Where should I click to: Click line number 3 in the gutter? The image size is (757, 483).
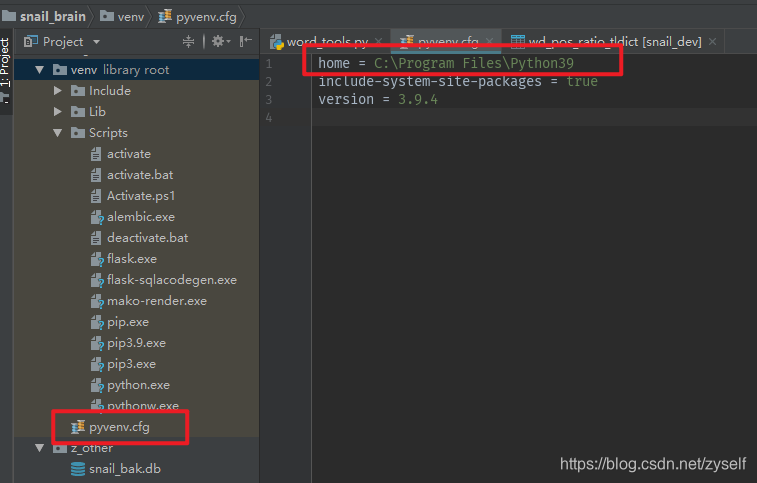(269, 99)
